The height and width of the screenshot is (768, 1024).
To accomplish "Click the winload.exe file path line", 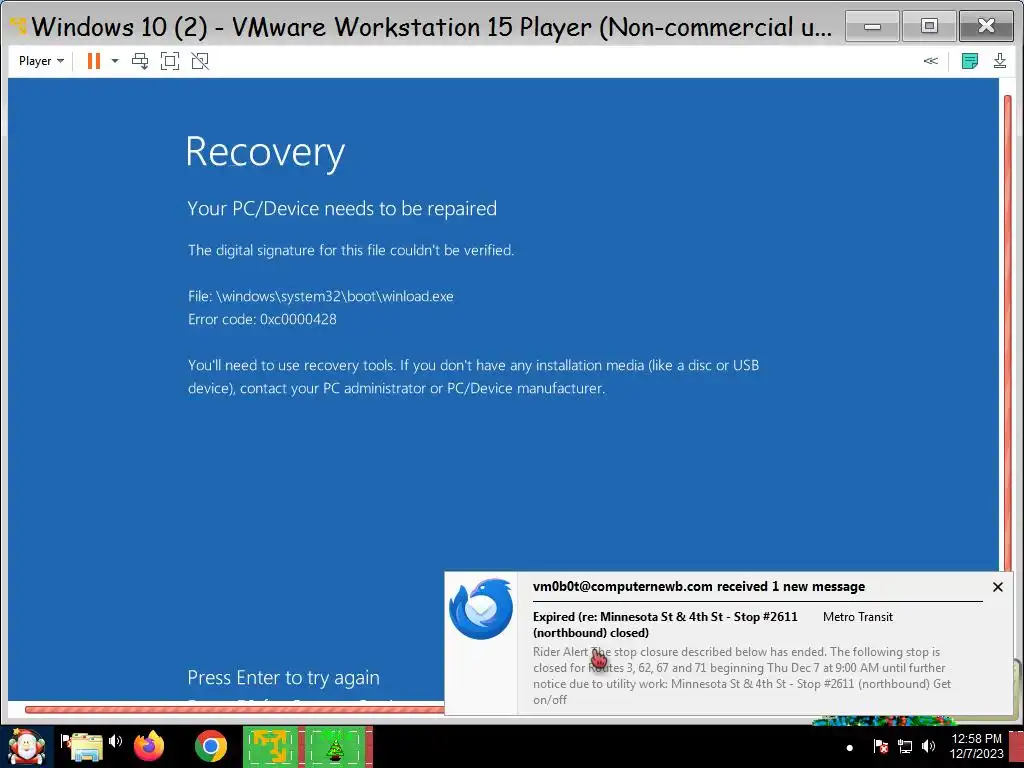I will (x=321, y=296).
